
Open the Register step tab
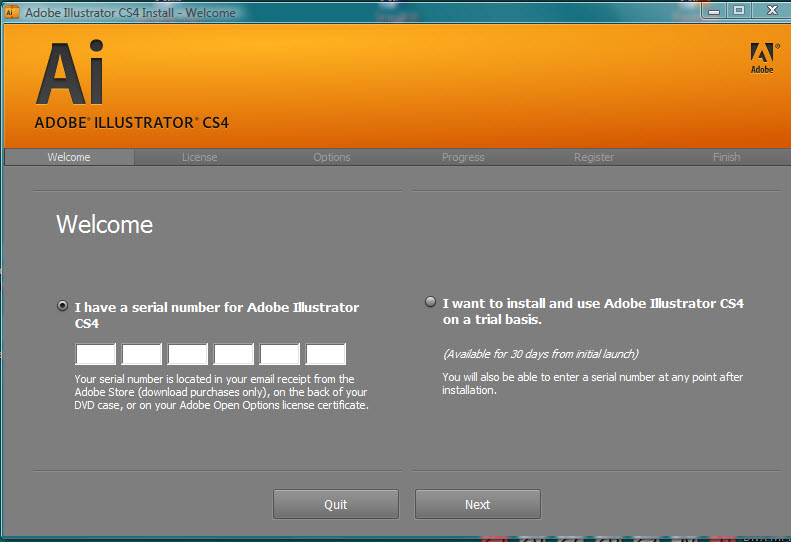(x=594, y=157)
